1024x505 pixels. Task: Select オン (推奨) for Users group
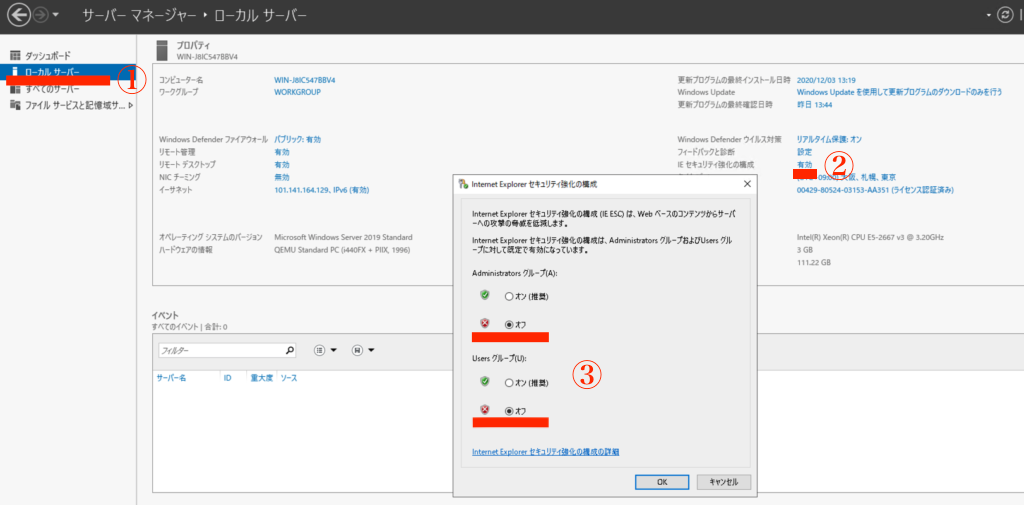[x=509, y=383]
